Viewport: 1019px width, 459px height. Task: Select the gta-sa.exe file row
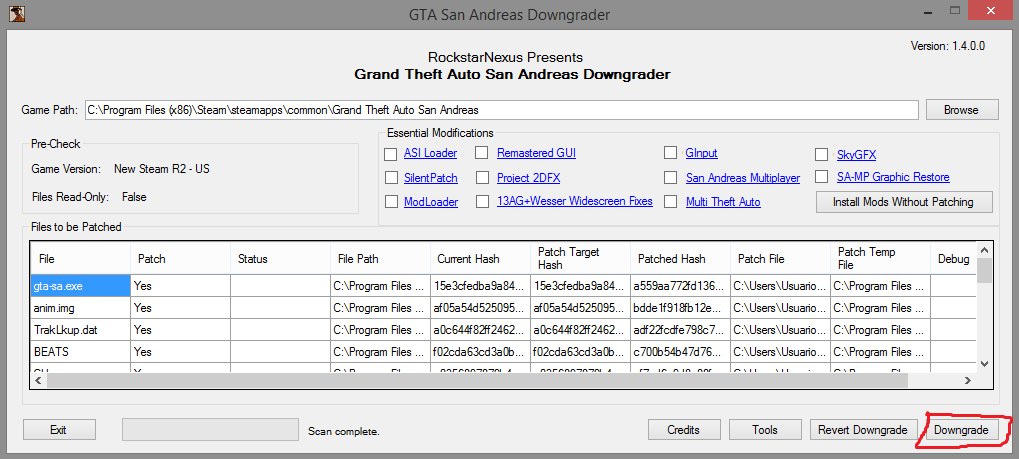point(80,286)
